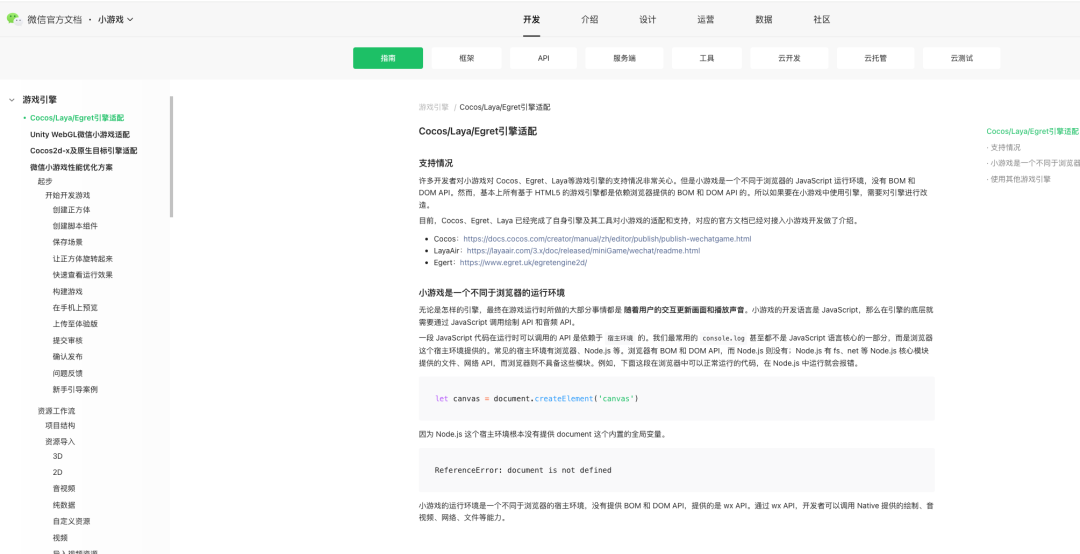
Task: Go to the 运营 tab
Action: pyautogui.click(x=705, y=19)
